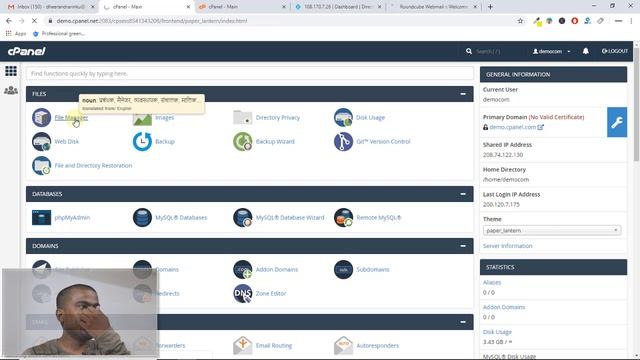Open a new browser tab
Screen dimensions: 640x360
click(x=490, y=7)
